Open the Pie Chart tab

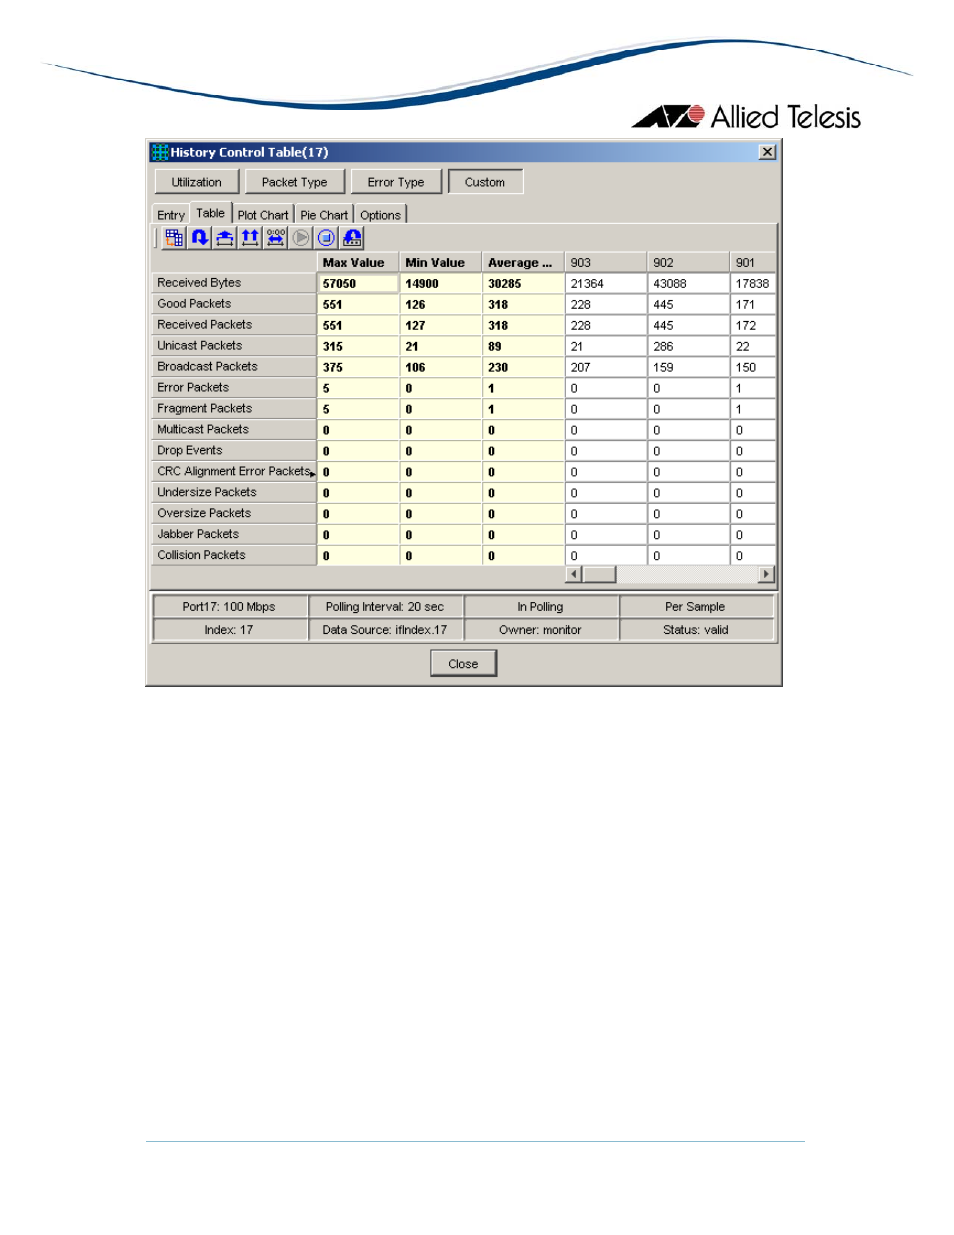324,215
